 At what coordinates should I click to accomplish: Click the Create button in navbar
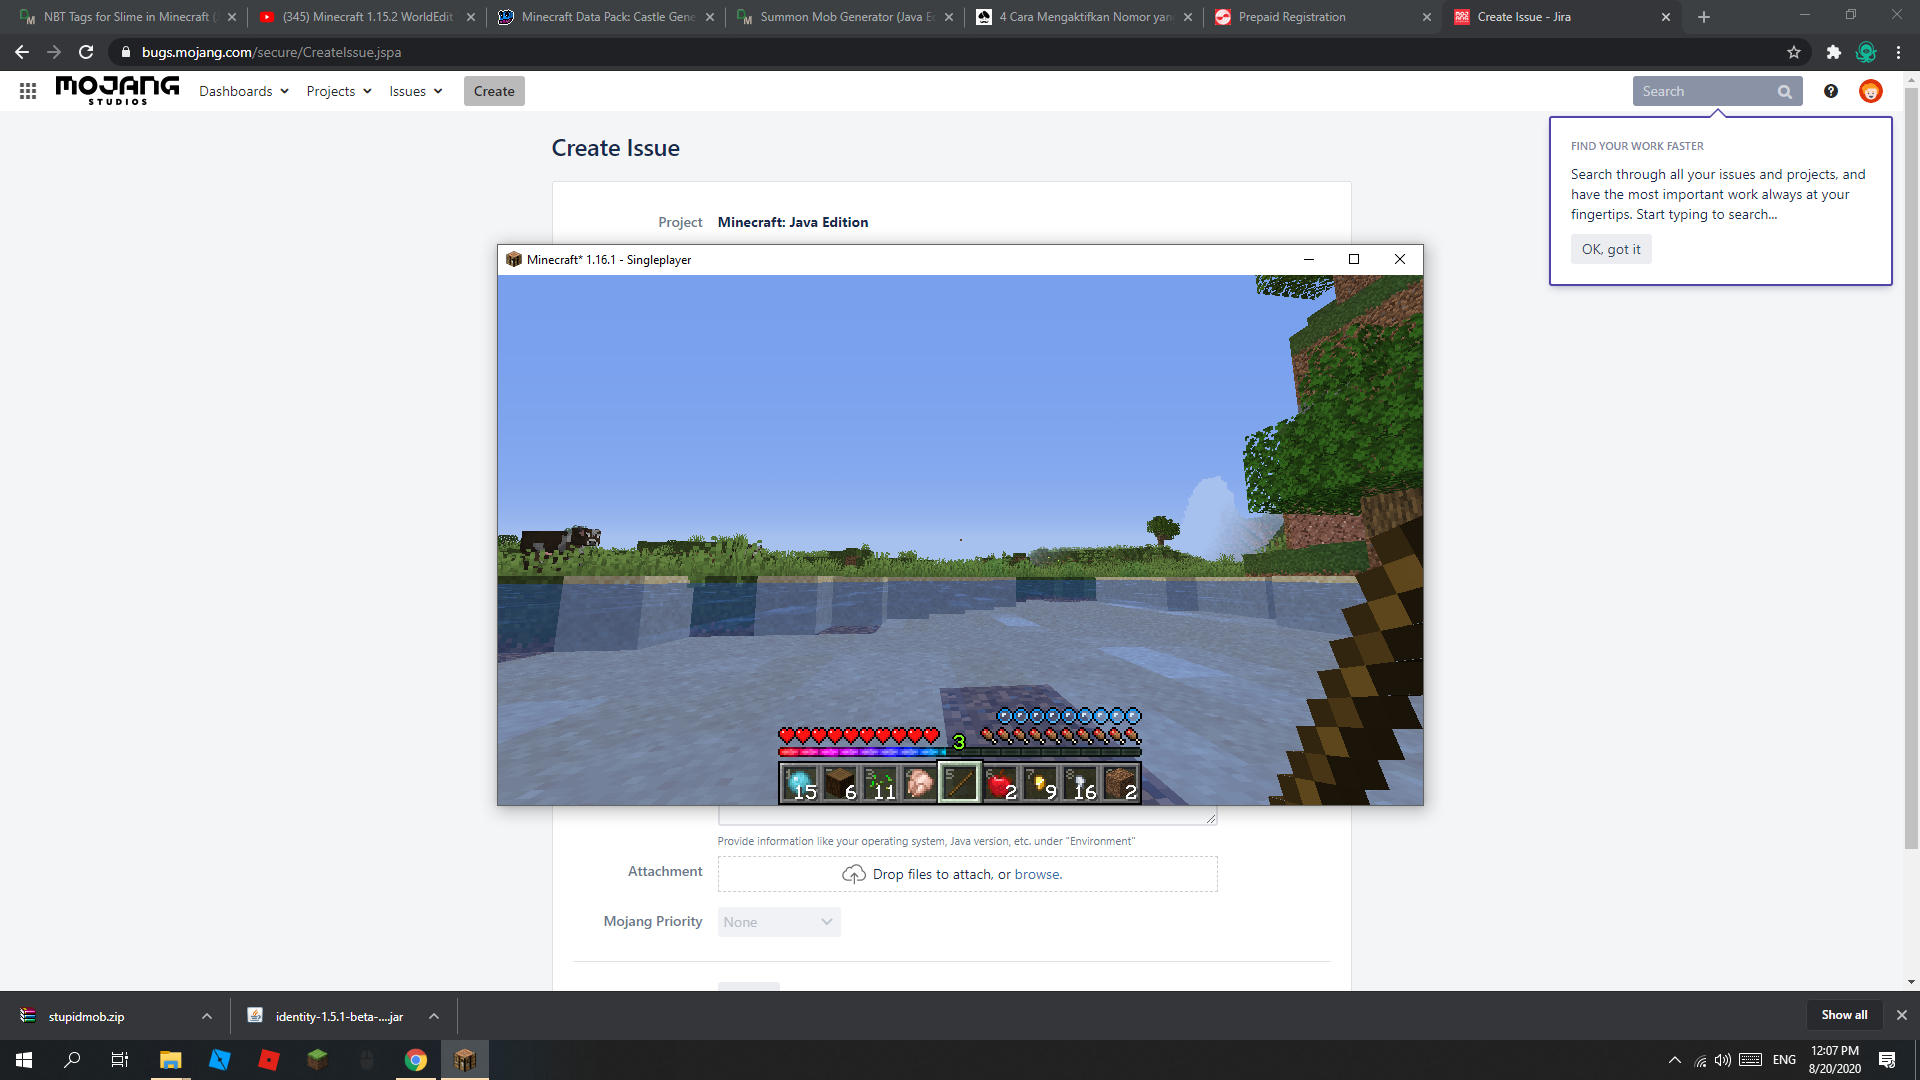click(494, 91)
